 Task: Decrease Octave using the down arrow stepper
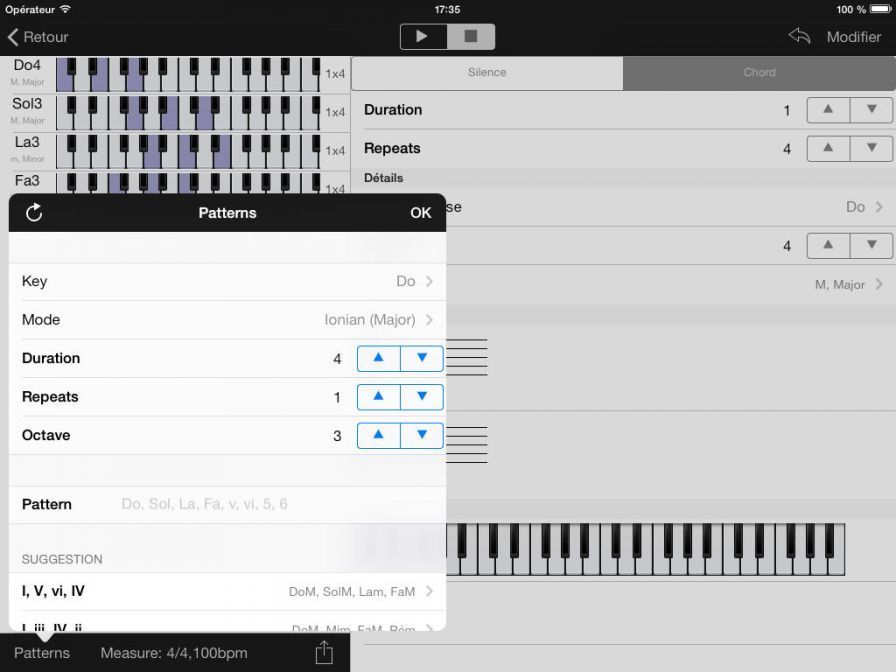point(420,435)
